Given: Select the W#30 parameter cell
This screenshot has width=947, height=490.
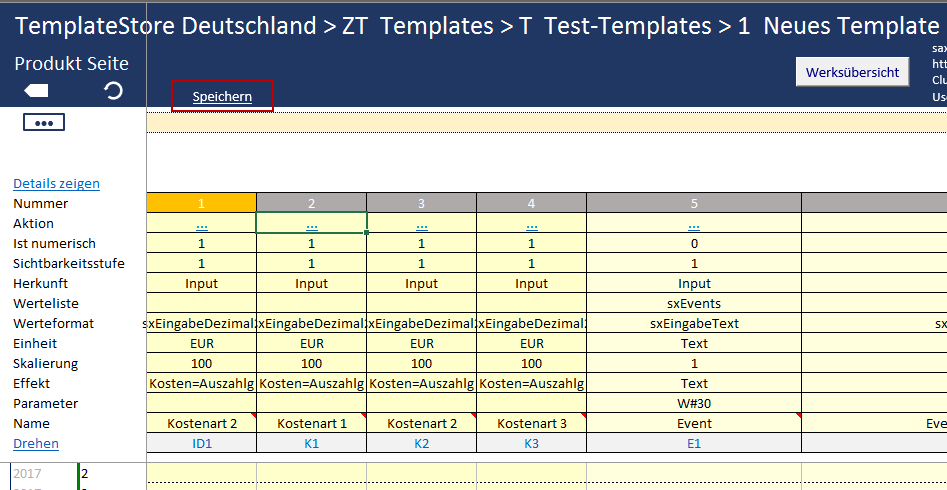Looking at the screenshot, I should point(694,403).
